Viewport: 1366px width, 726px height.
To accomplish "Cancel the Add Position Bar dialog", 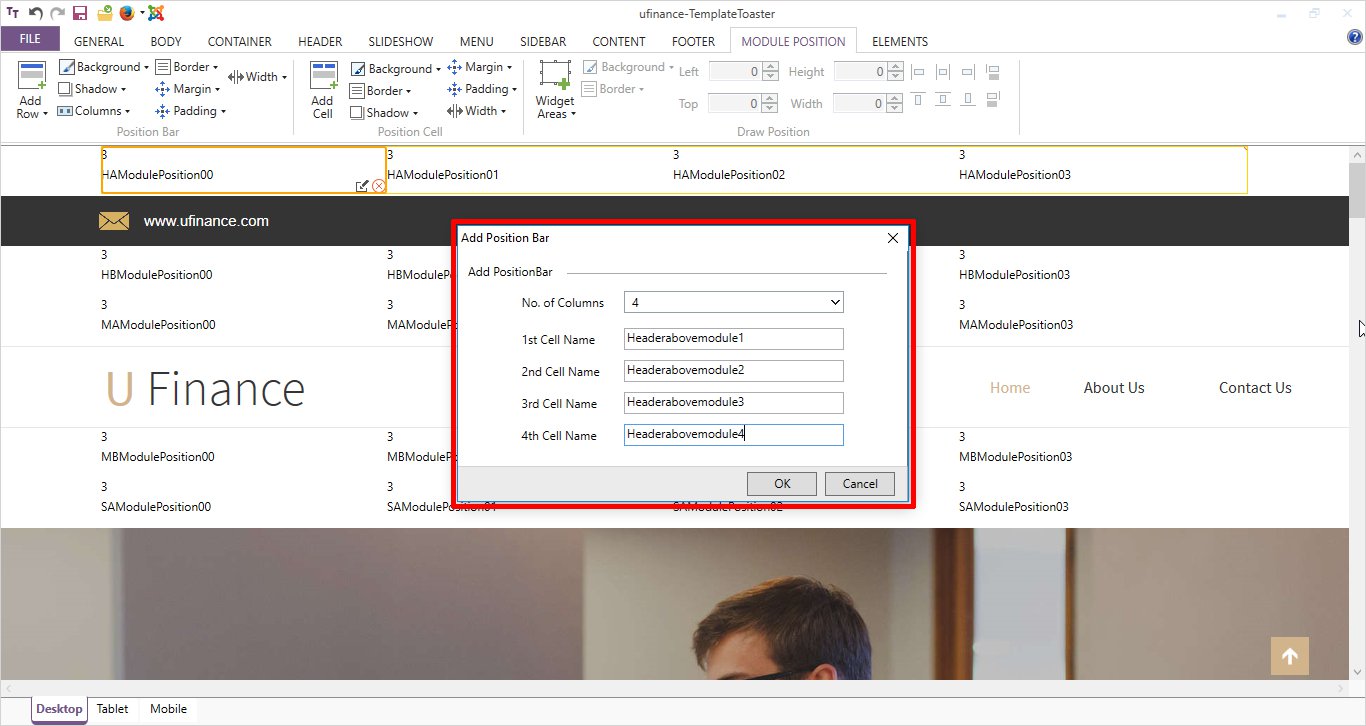I will coord(859,484).
